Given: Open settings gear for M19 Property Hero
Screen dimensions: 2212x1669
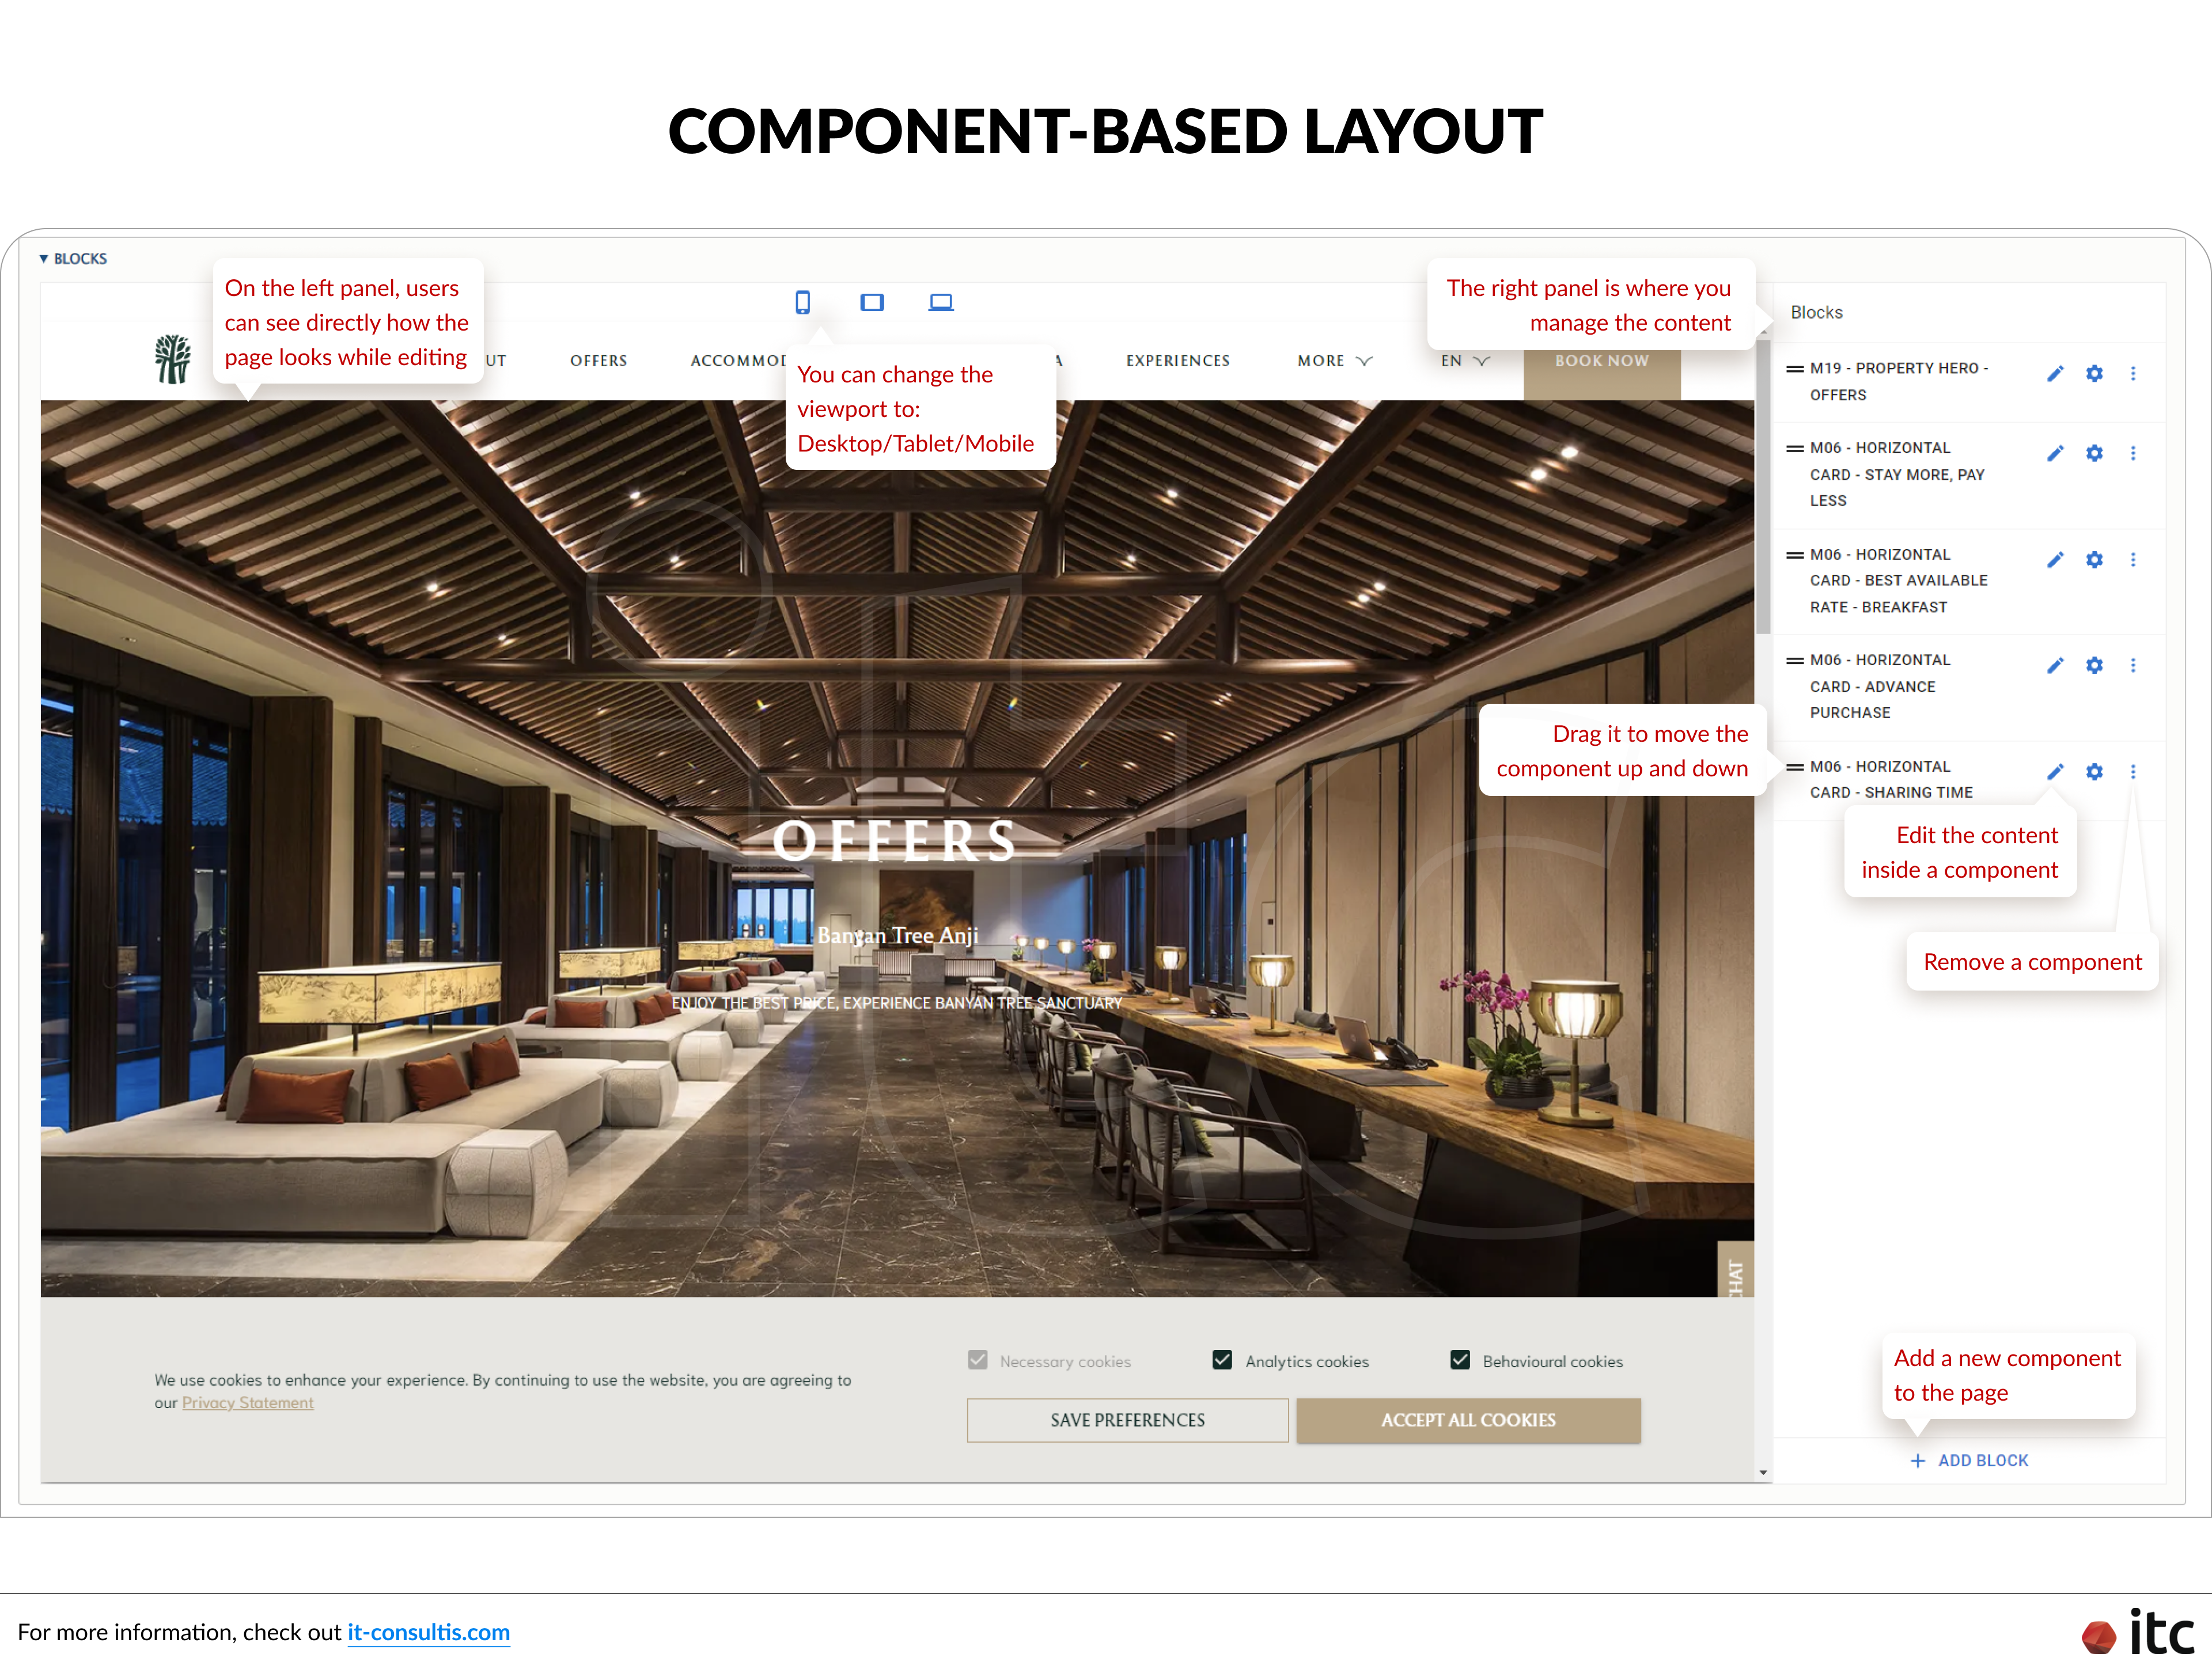Looking at the screenshot, I should pyautogui.click(x=2094, y=374).
